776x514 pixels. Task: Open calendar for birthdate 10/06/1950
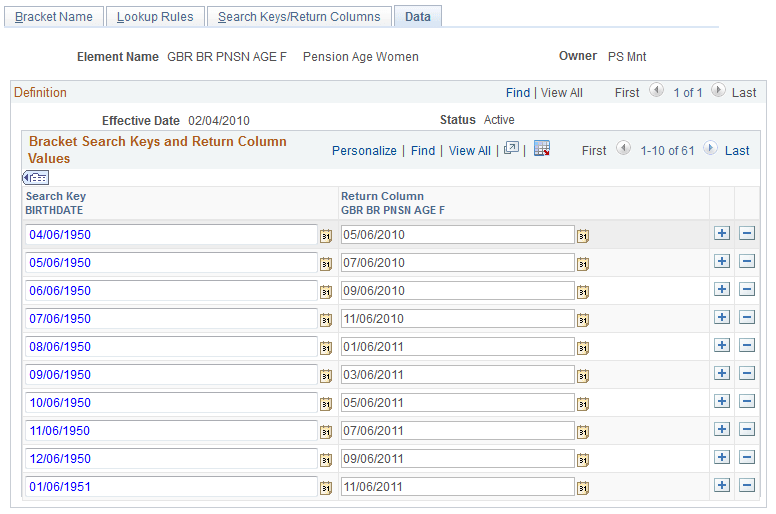[x=325, y=404]
